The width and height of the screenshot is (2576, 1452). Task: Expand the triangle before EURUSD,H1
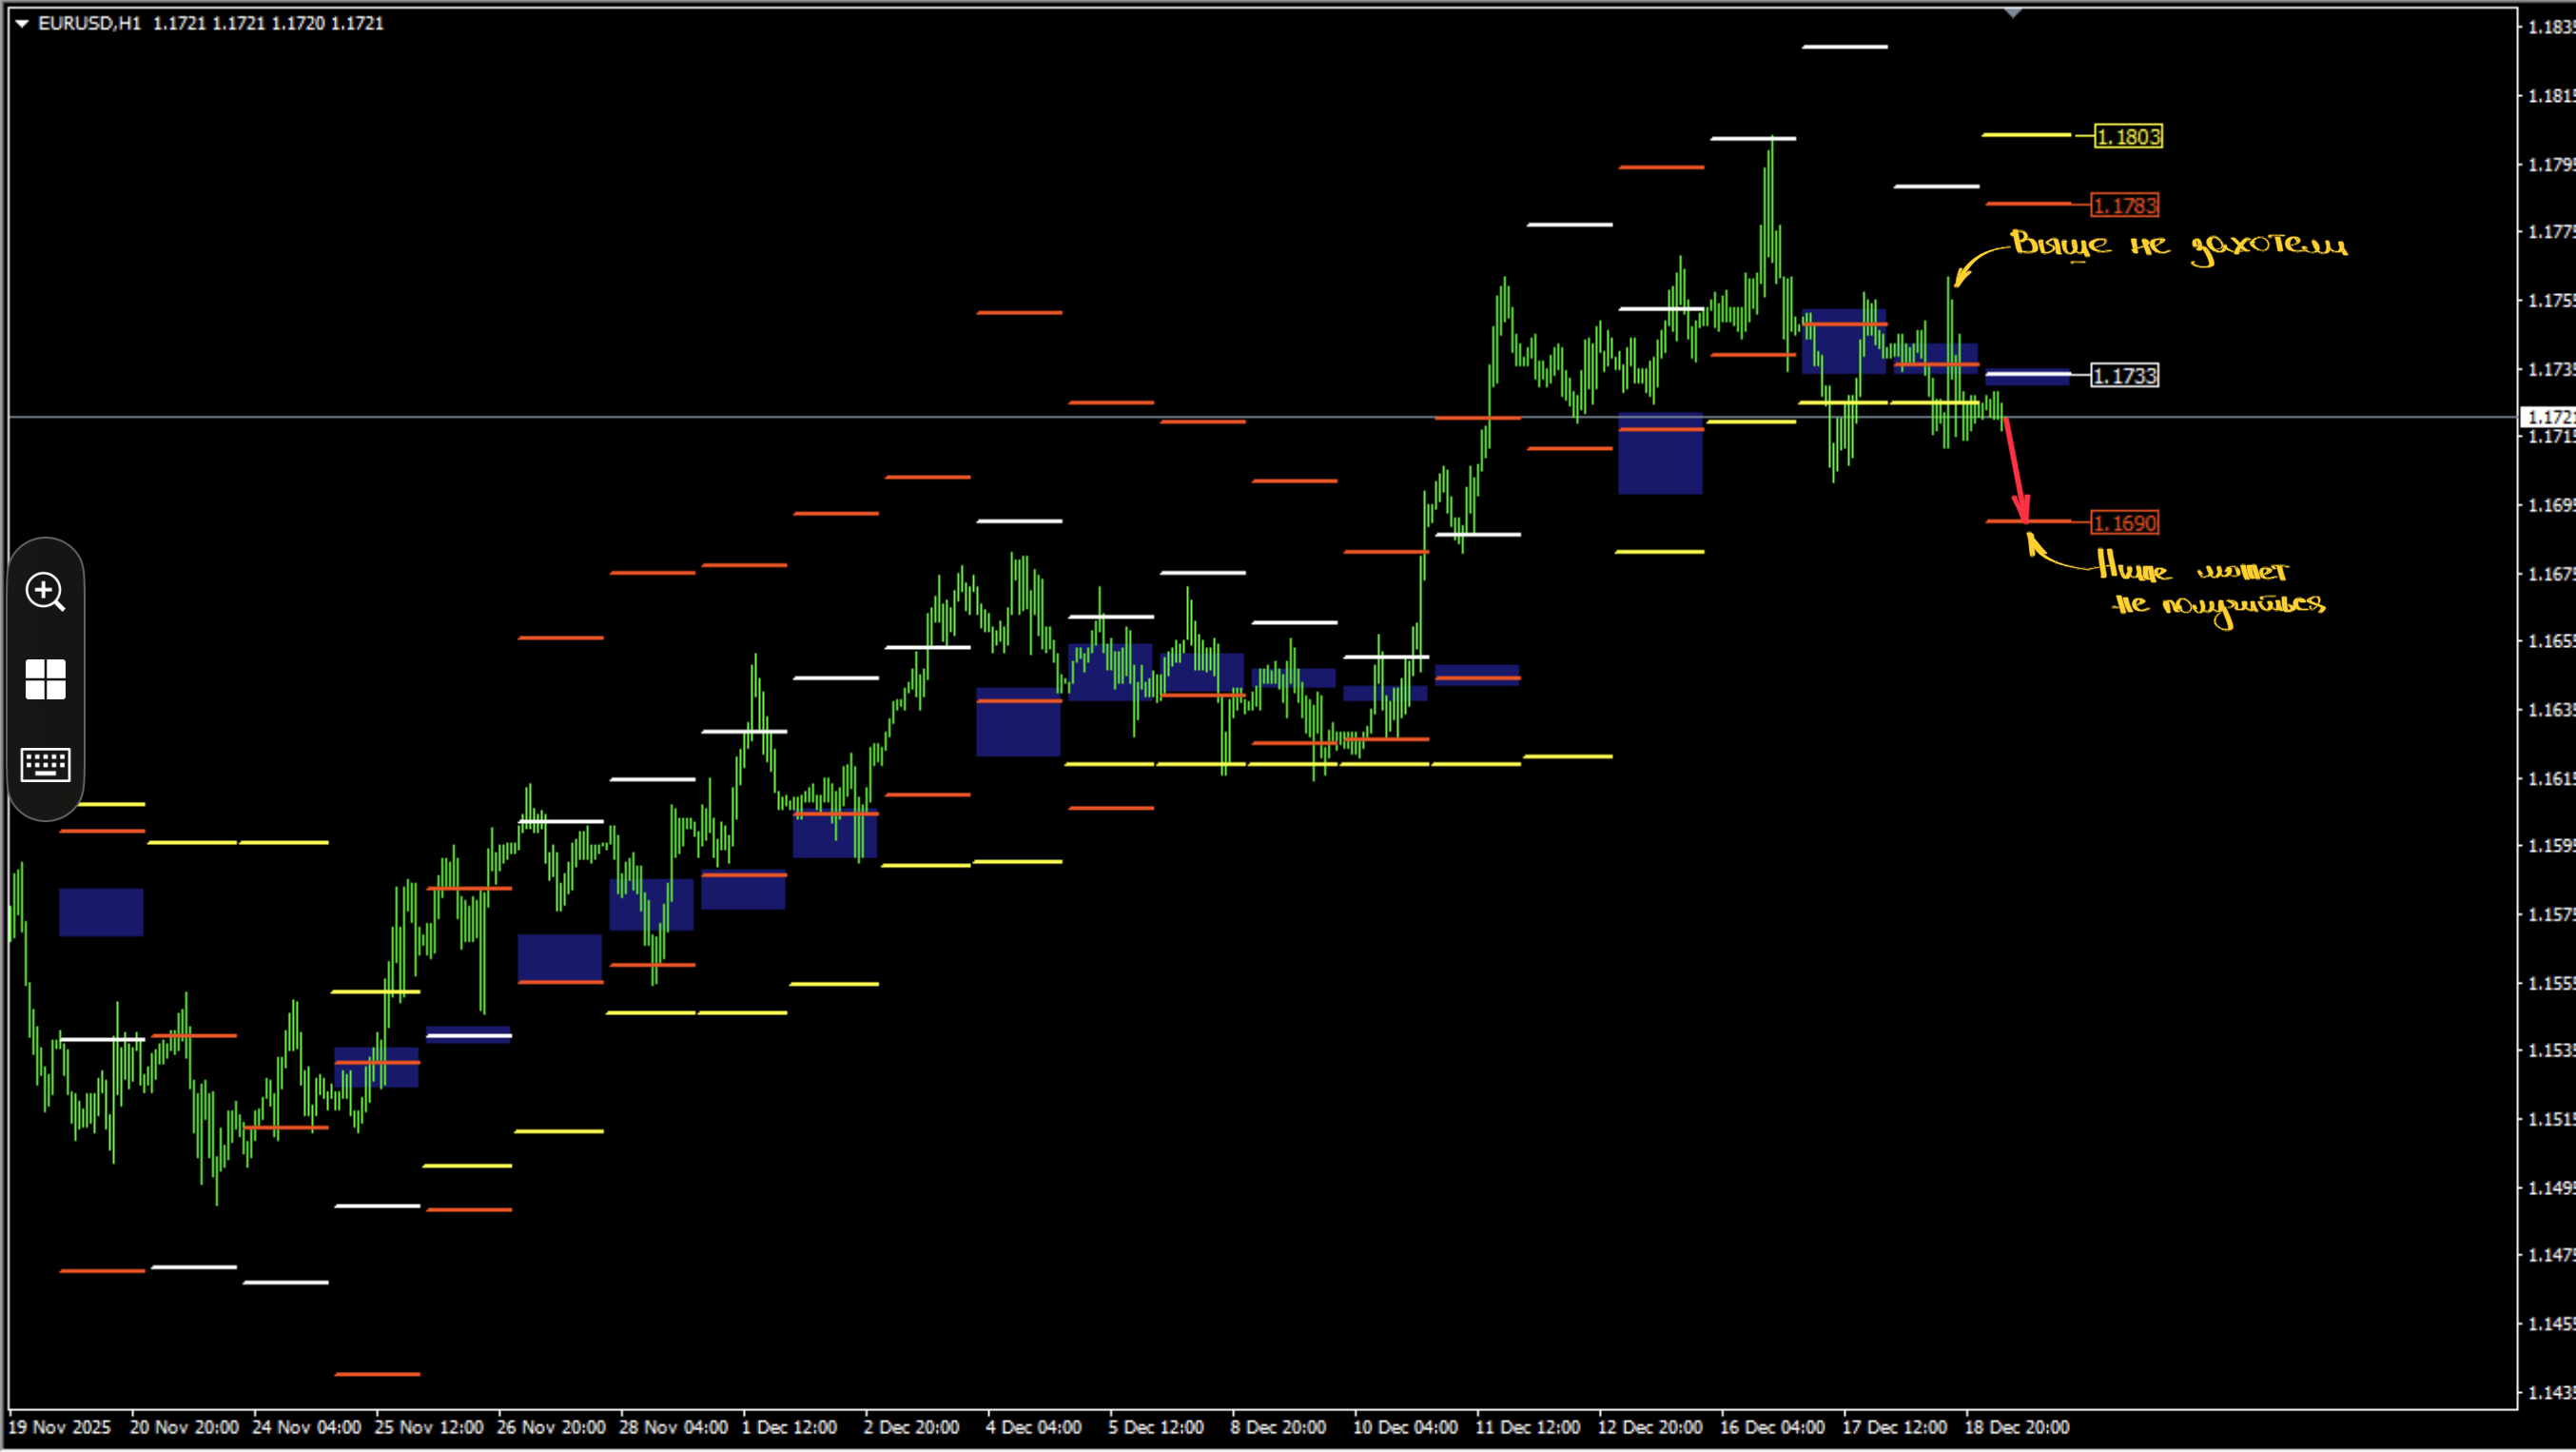point(21,23)
